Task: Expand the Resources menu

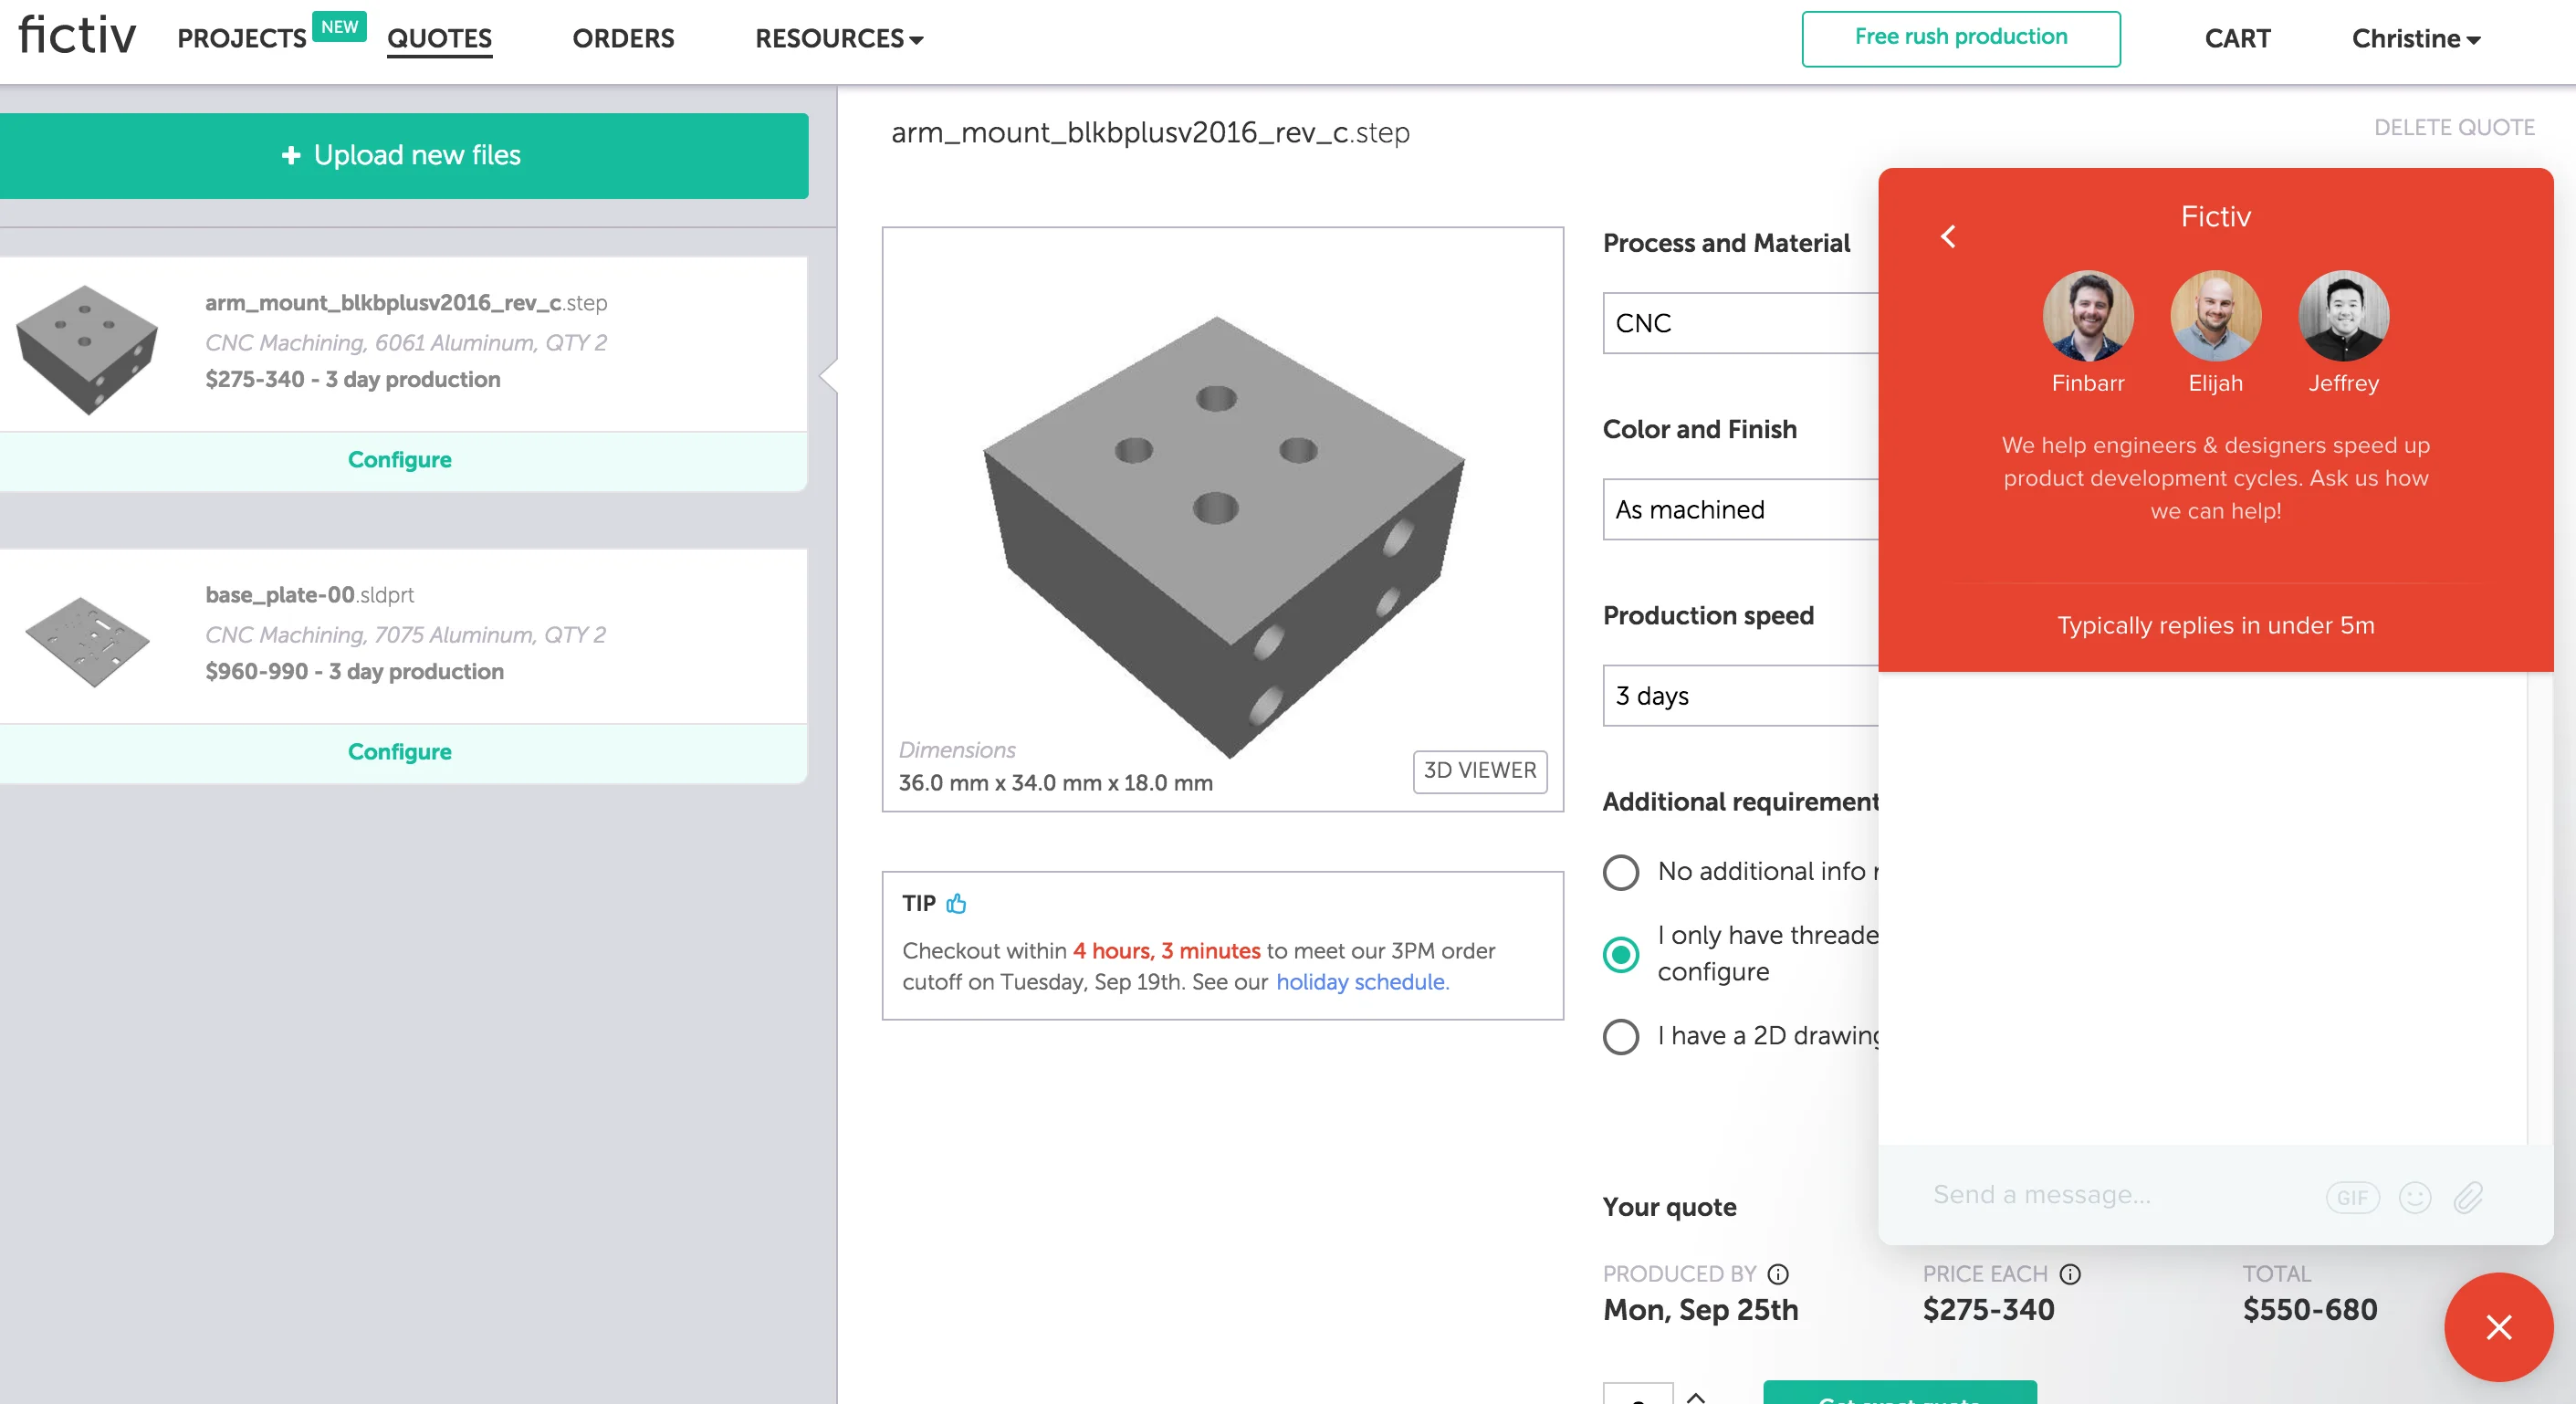Action: pyautogui.click(x=838, y=38)
